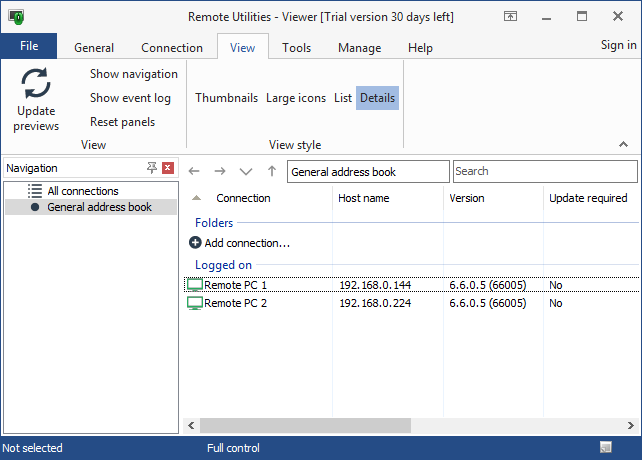Click the Remote PC 1 monitor icon
This screenshot has height=460, width=642.
click(x=195, y=285)
